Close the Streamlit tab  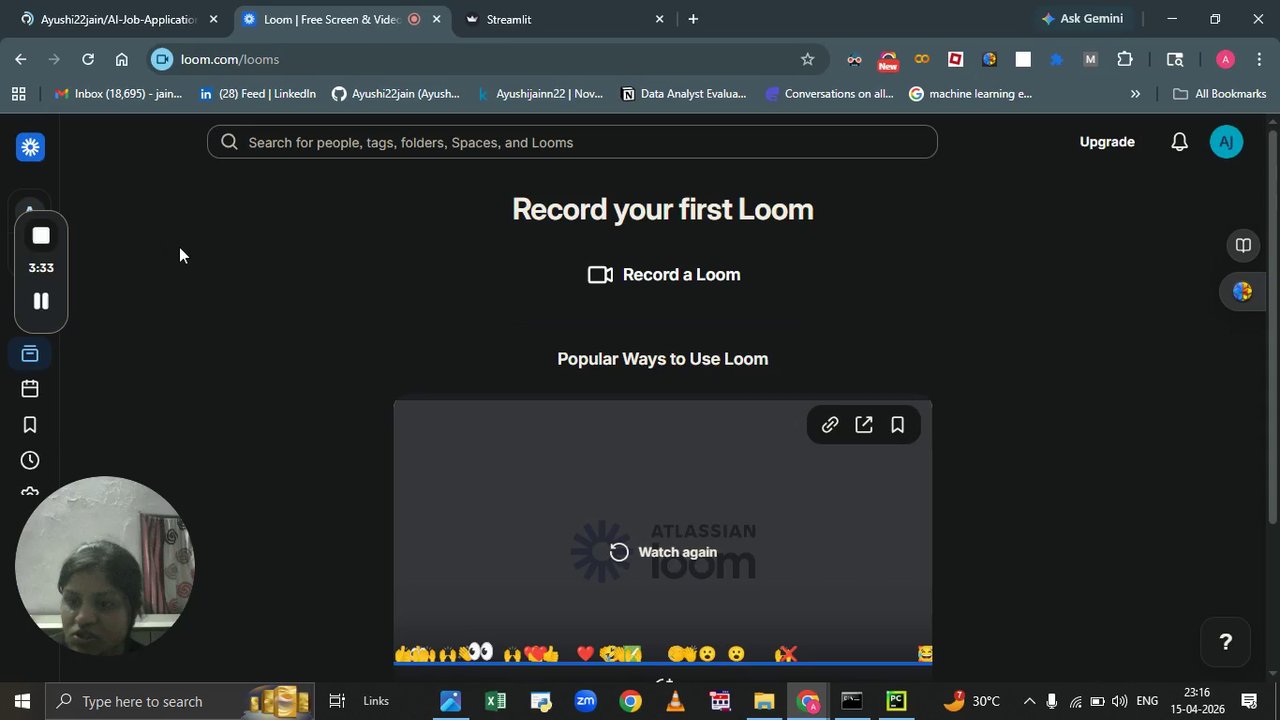coord(659,19)
